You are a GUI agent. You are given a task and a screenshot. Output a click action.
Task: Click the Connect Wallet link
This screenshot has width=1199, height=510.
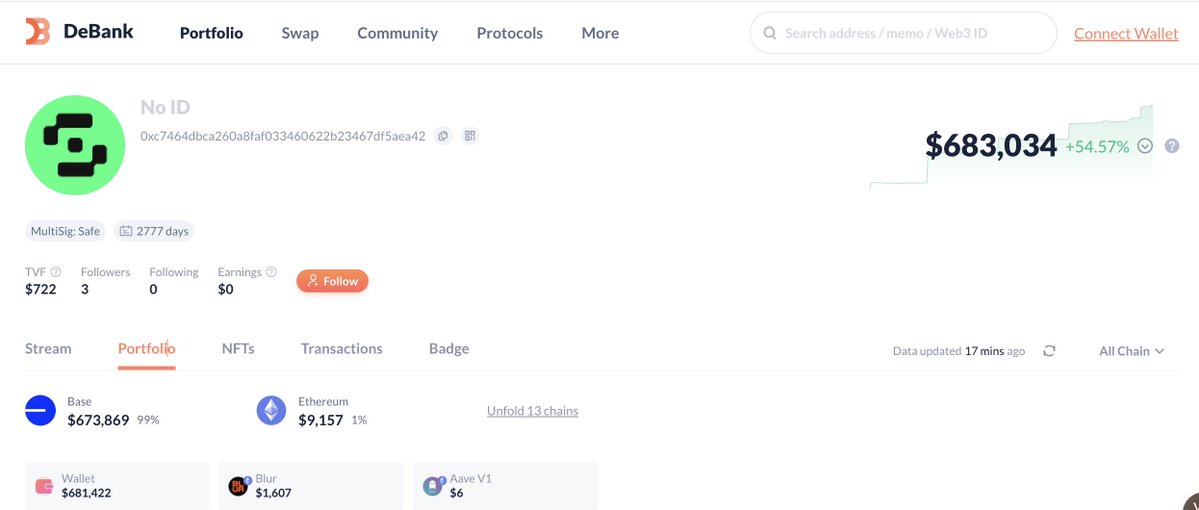pos(1126,33)
